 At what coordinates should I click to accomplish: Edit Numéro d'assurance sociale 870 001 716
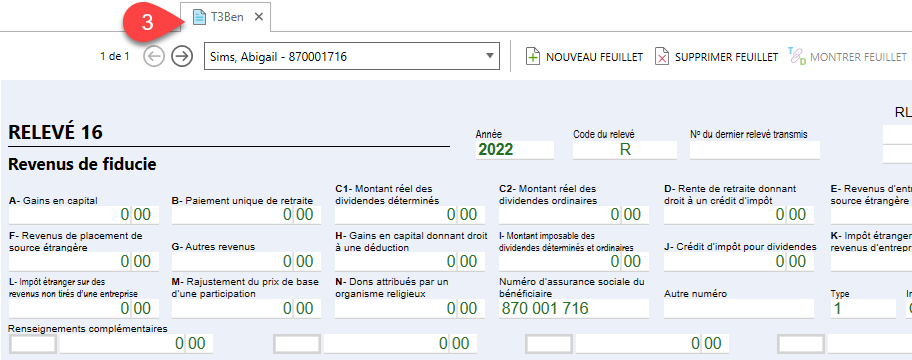(573, 308)
